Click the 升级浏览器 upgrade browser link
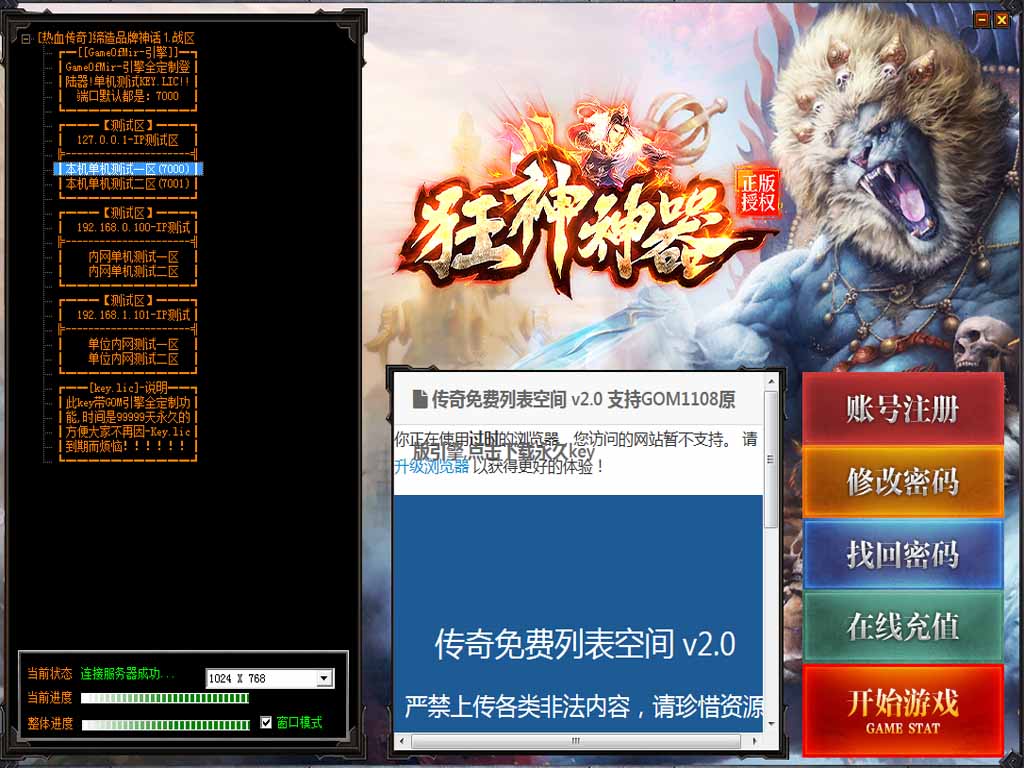Screen dimensions: 1024x768 [431, 466]
